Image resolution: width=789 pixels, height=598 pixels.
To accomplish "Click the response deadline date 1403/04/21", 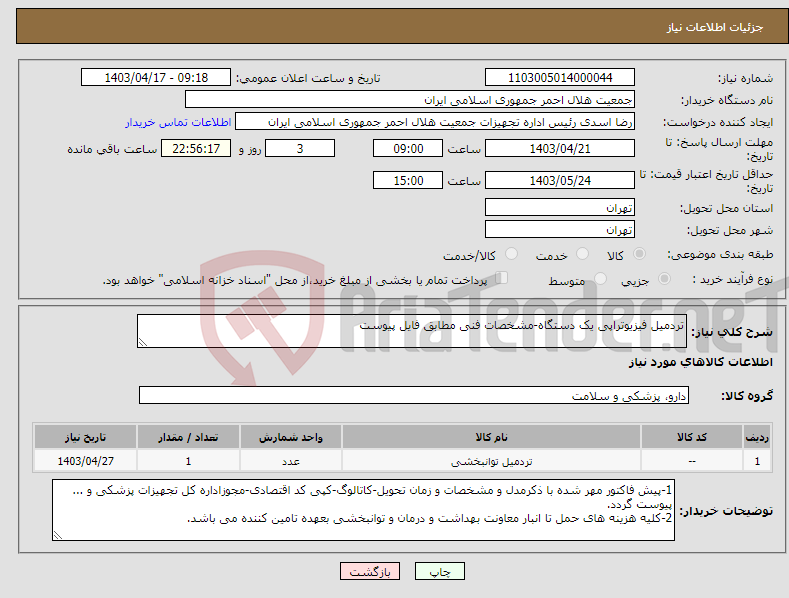I will tap(560, 148).
